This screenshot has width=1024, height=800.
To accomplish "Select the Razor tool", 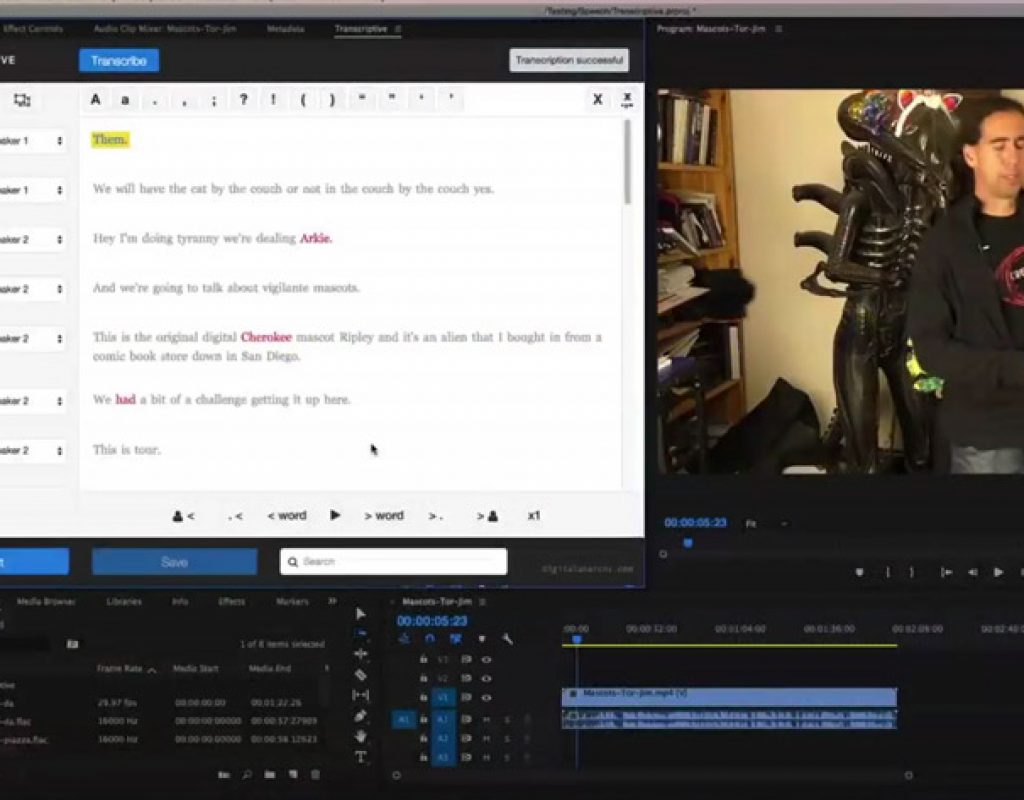I will click(360, 675).
